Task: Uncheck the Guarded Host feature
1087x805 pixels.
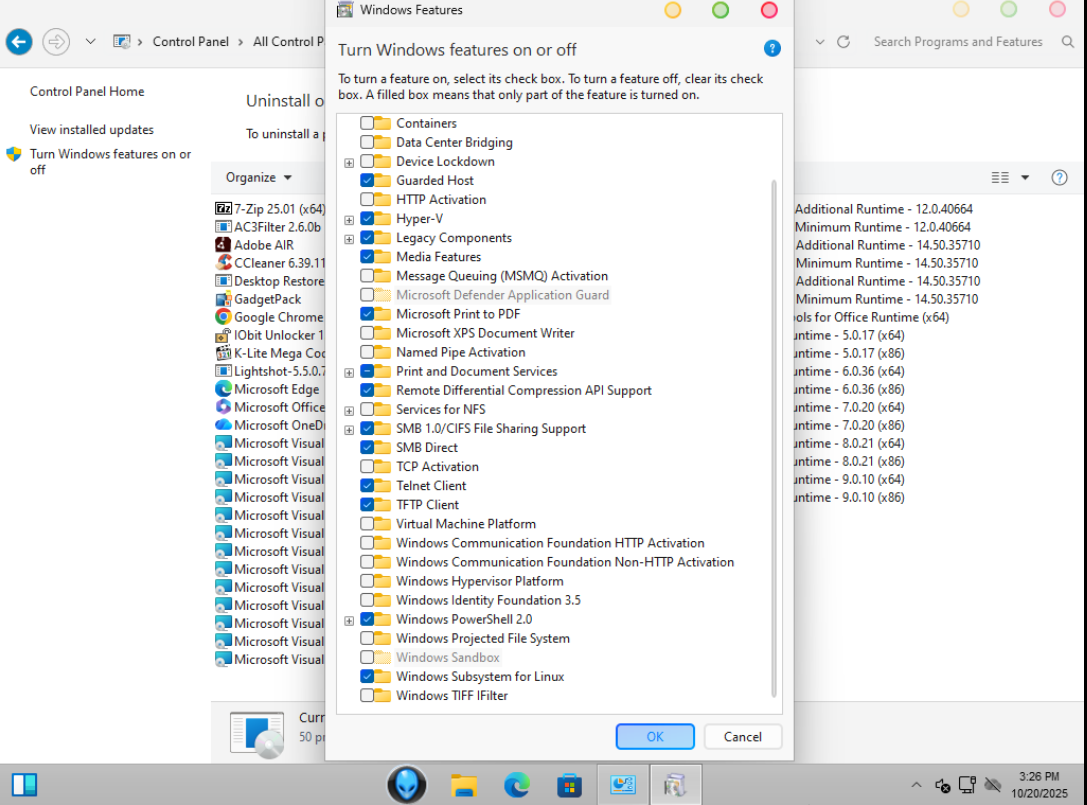Action: tap(367, 180)
